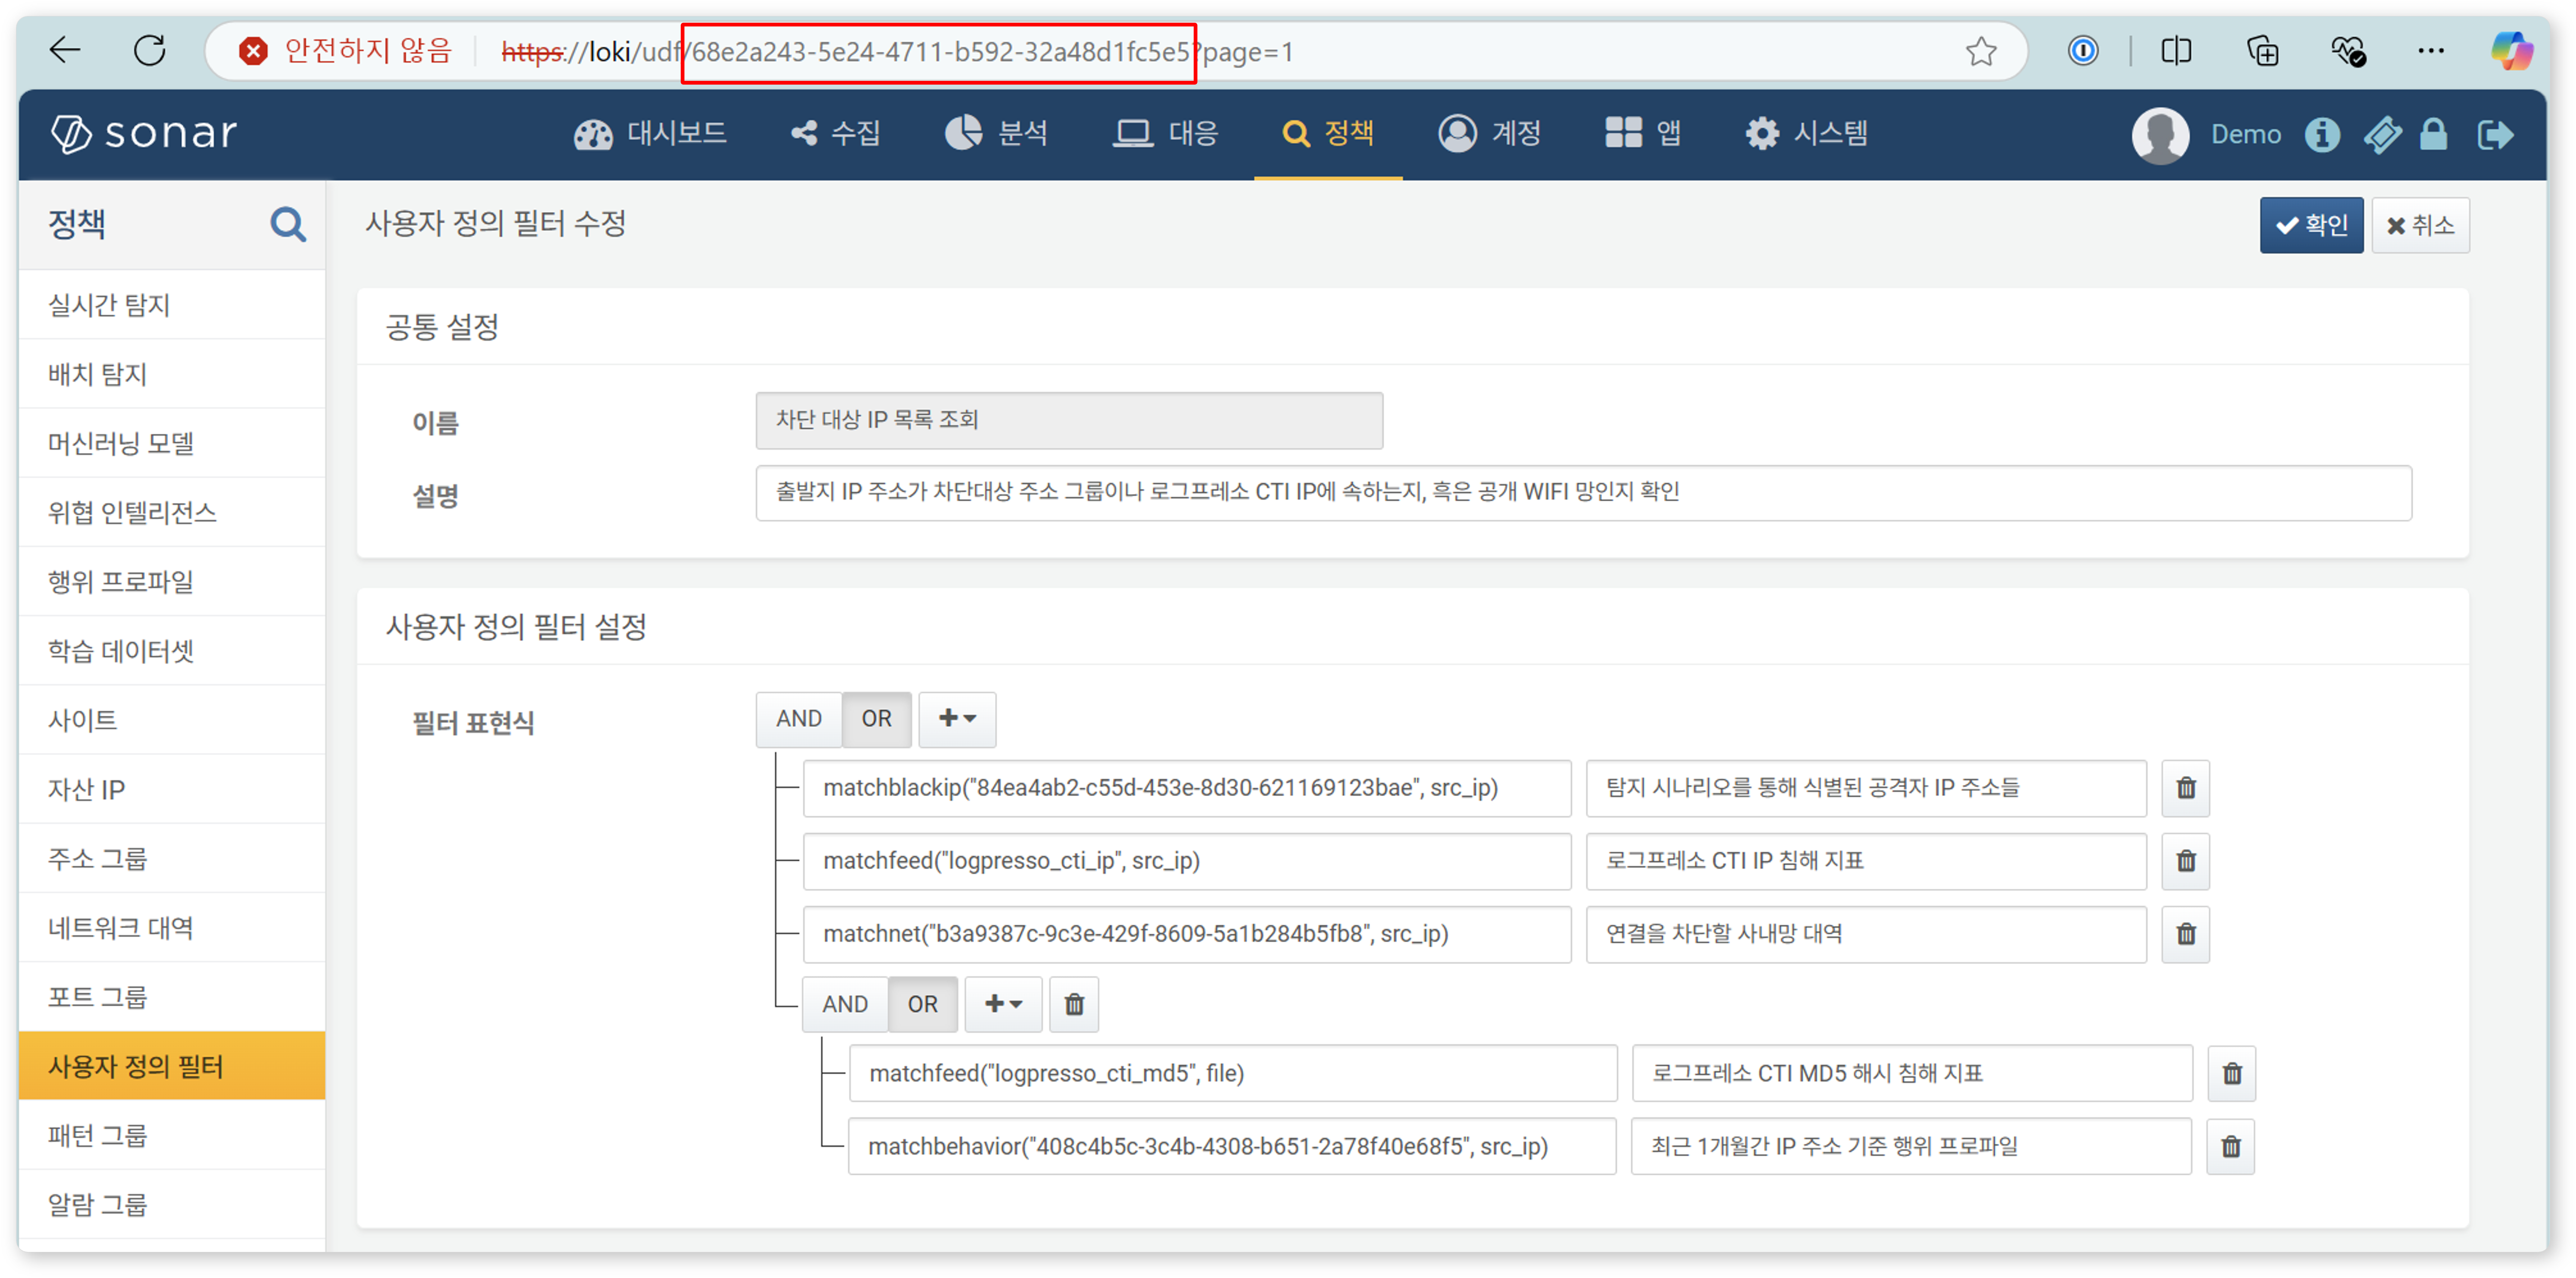The image size is (2576, 1278).
Task: Bookmark this page with the star icon
Action: [x=1981, y=51]
